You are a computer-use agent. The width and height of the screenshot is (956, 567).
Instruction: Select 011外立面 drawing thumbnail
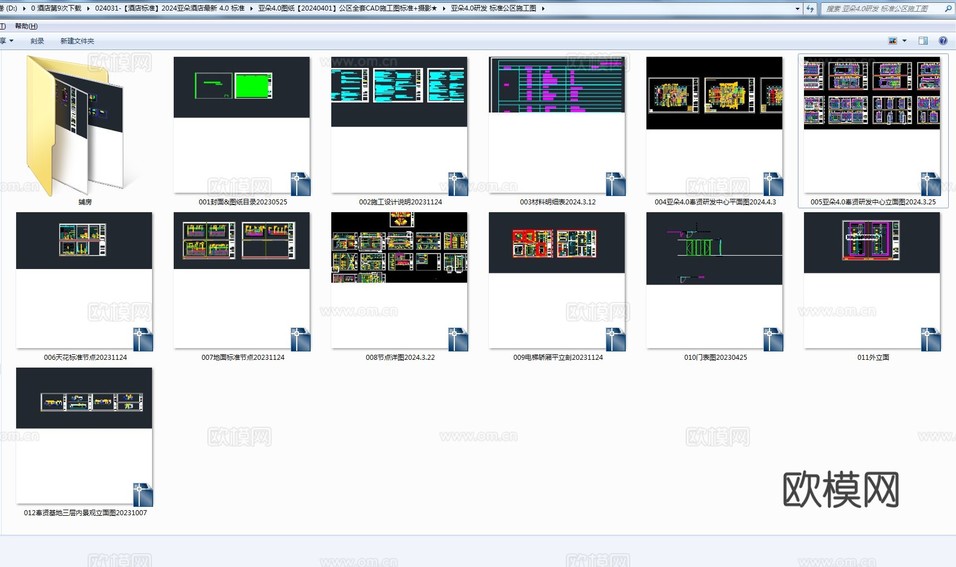point(872,280)
